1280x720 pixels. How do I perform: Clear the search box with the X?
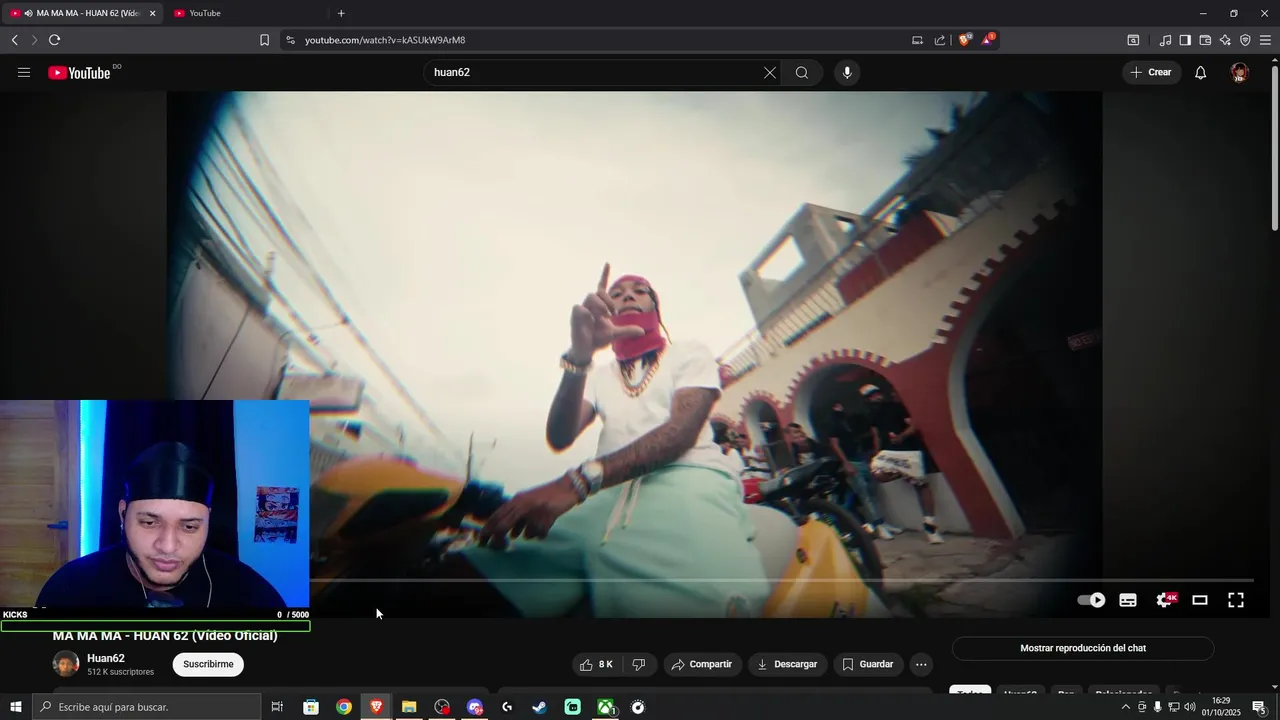770,72
